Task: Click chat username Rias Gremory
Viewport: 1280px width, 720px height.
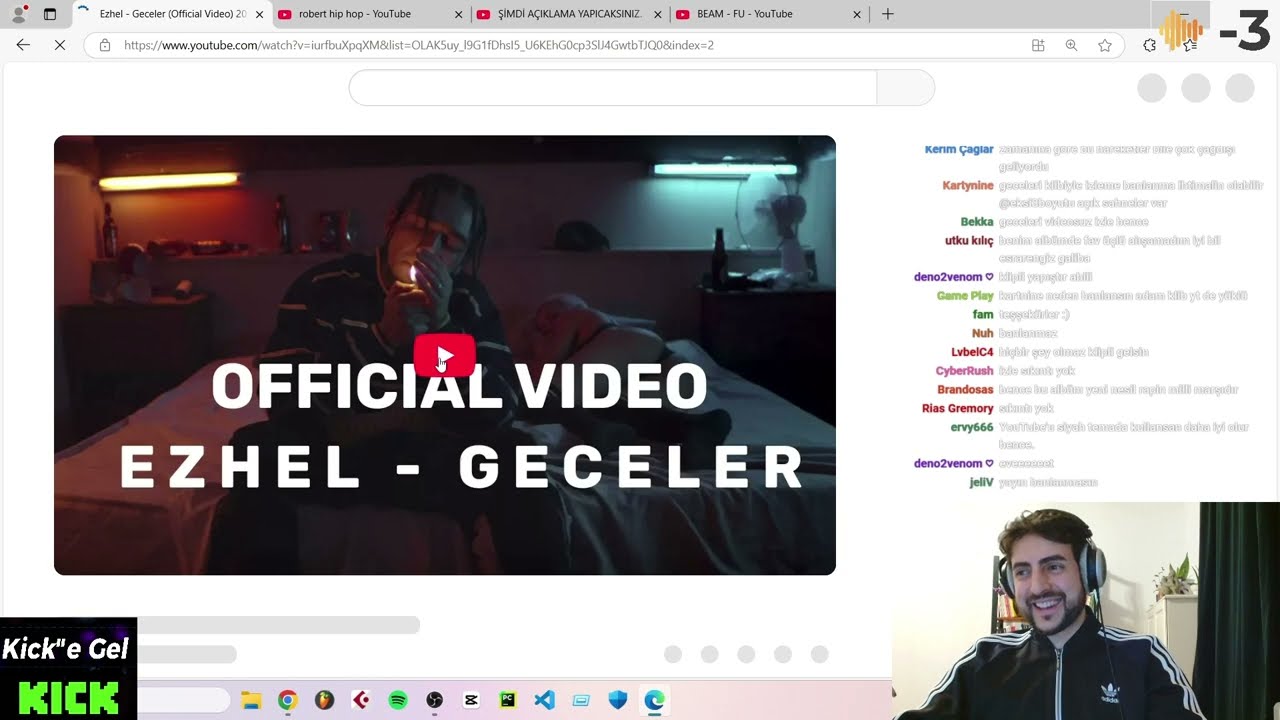Action: click(x=958, y=408)
